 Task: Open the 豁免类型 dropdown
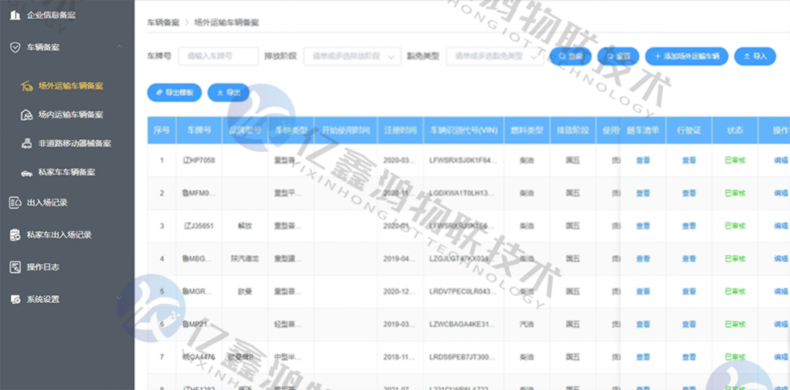point(495,56)
